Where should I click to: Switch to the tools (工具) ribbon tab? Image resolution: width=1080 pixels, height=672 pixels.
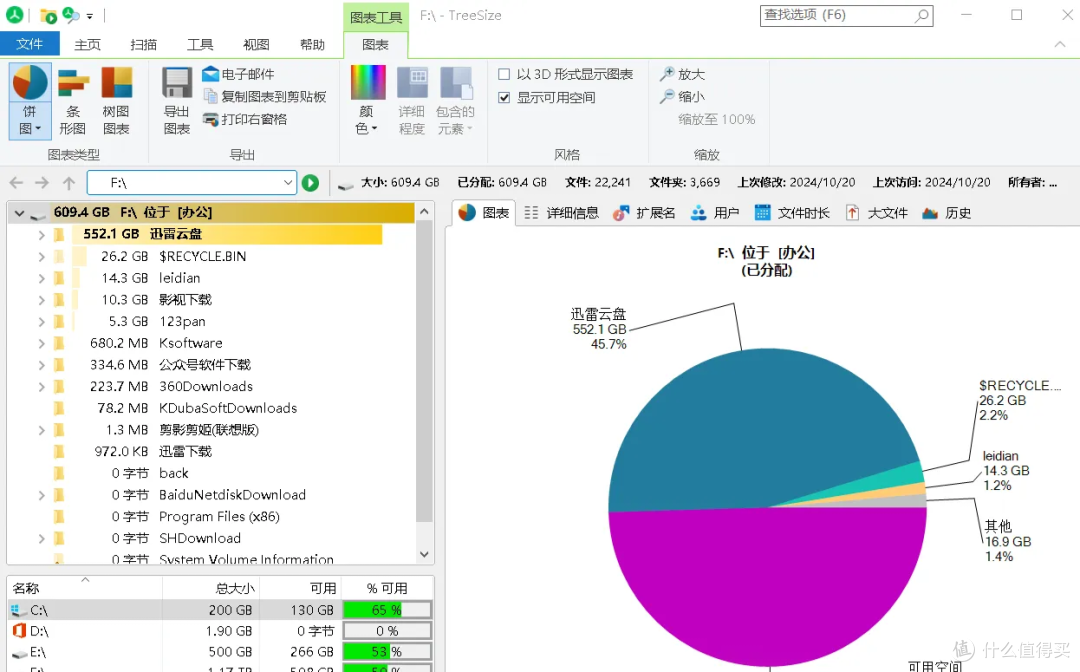[x=200, y=45]
